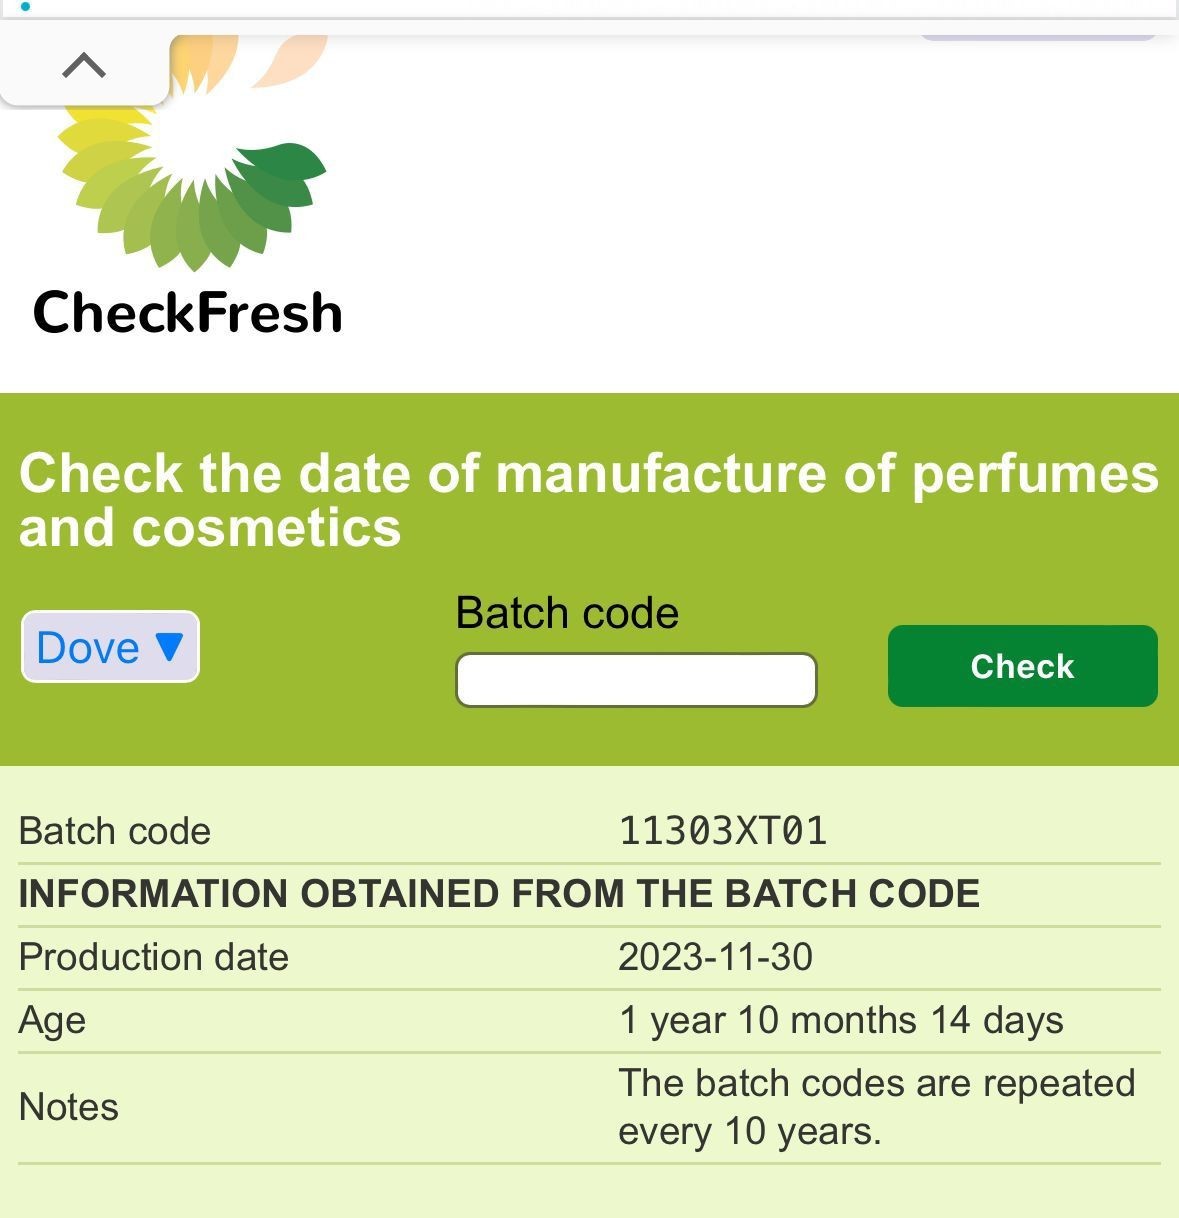Click the Information Obtained From Batch Code header

click(x=499, y=894)
